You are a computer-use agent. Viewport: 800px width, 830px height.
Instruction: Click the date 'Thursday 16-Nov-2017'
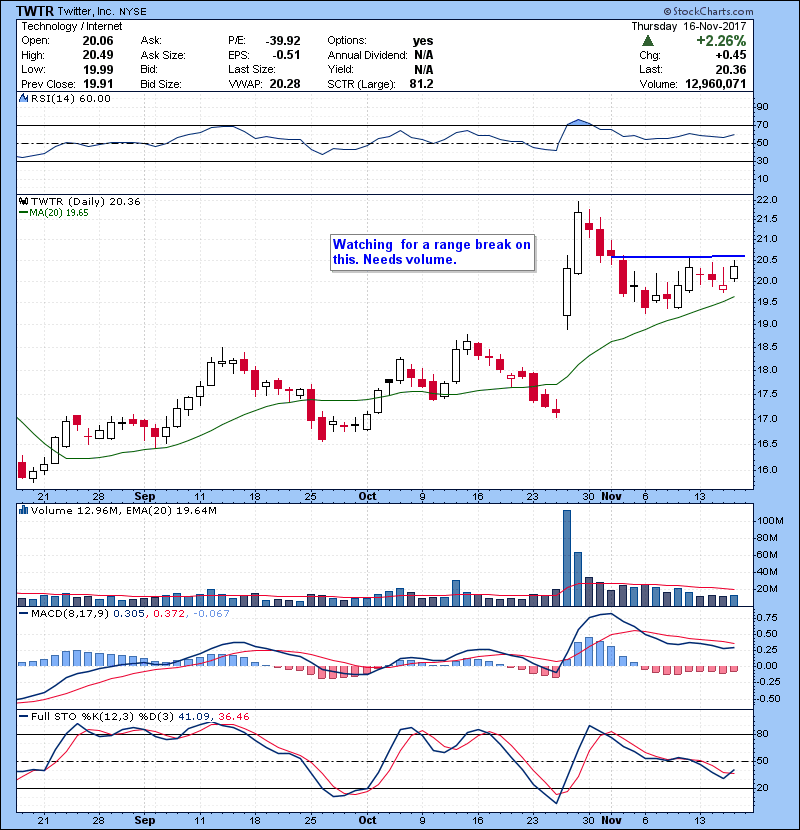pyautogui.click(x=689, y=26)
